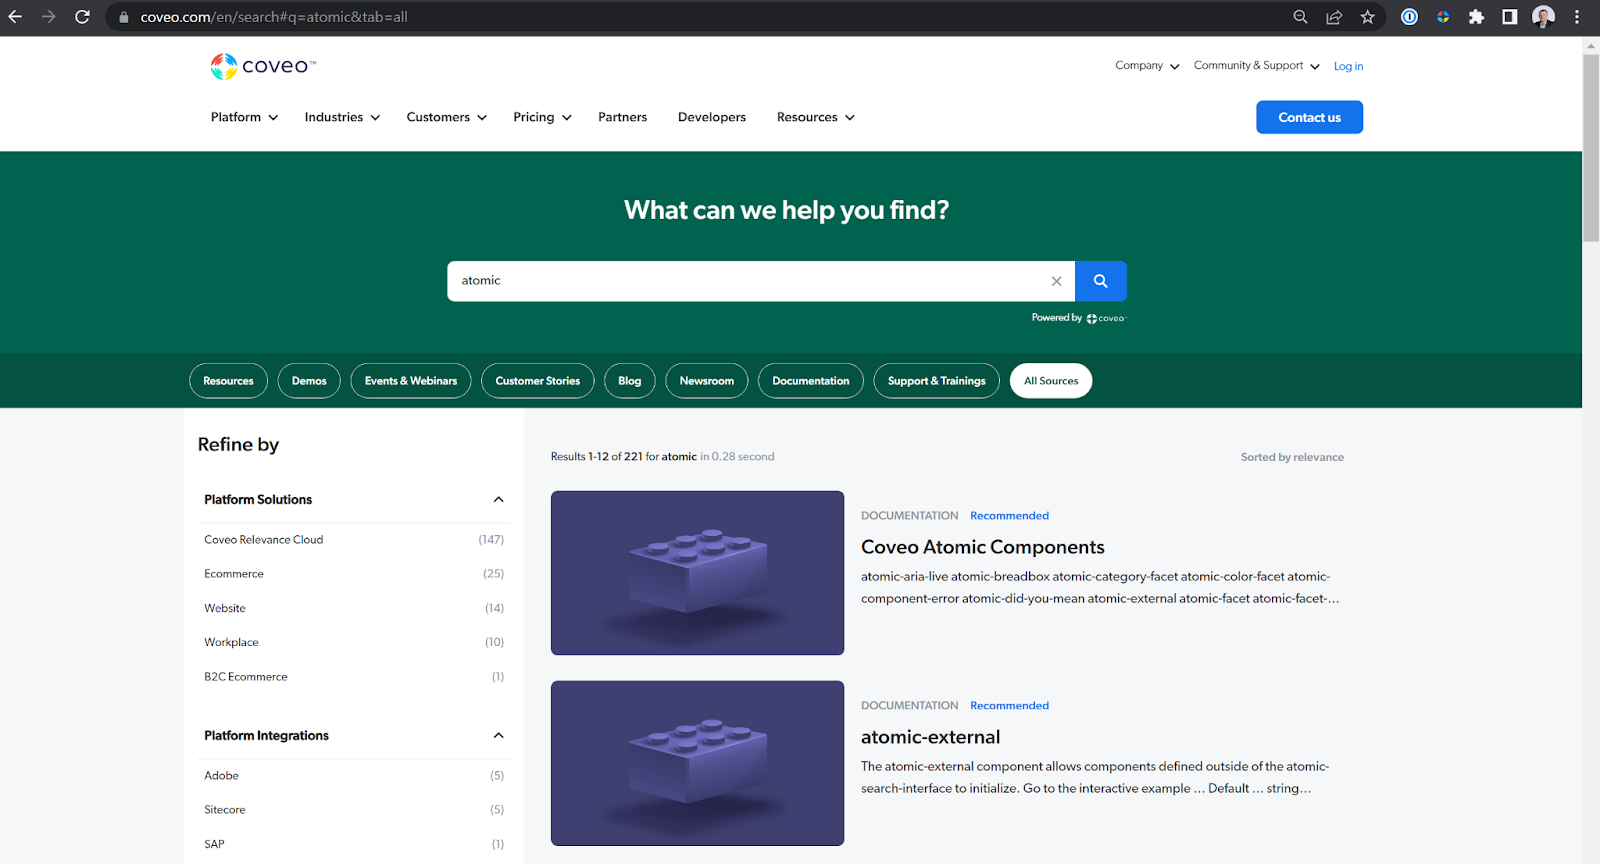This screenshot has height=864, width=1600.
Task: Click the Coveo Atomic Components thumbnail
Action: tap(697, 573)
